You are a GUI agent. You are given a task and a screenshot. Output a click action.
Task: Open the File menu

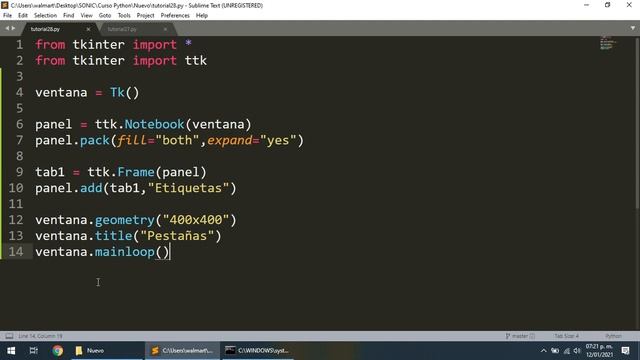point(7,16)
